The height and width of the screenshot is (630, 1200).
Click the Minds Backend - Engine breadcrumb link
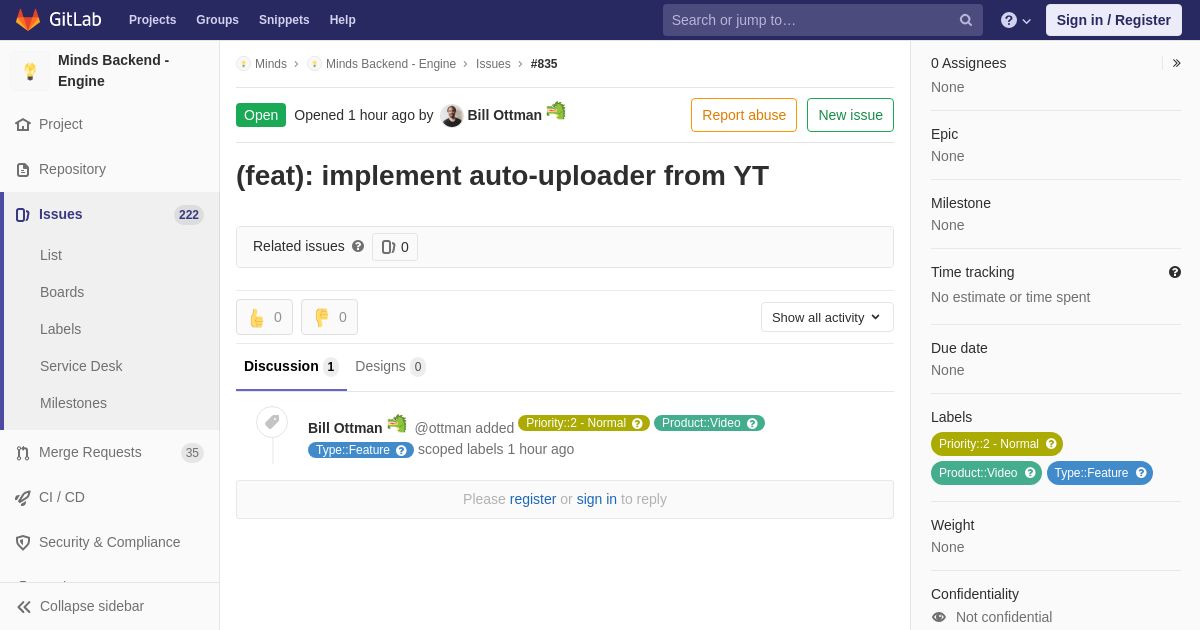coord(391,64)
